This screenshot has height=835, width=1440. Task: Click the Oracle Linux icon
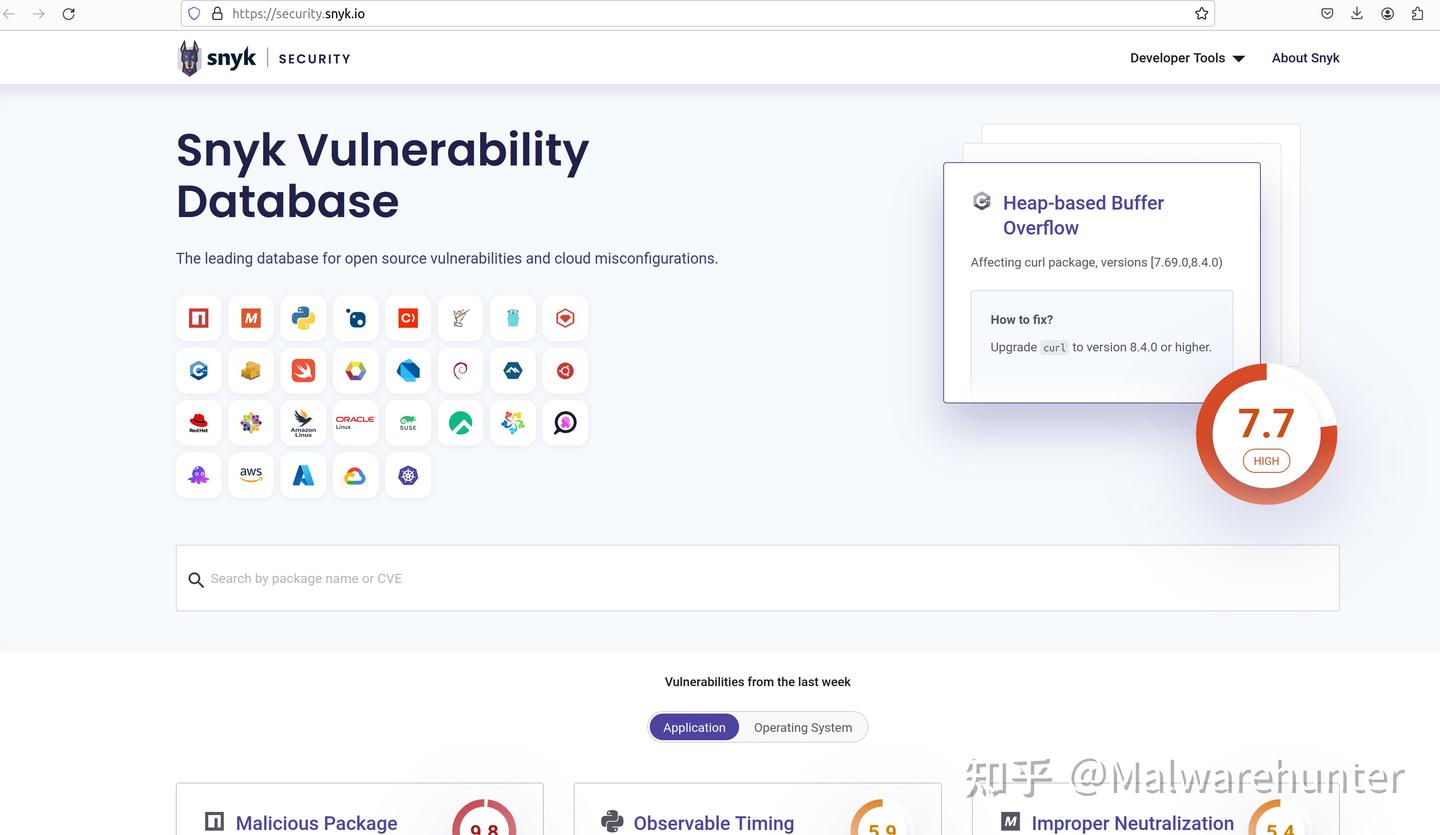tap(355, 423)
